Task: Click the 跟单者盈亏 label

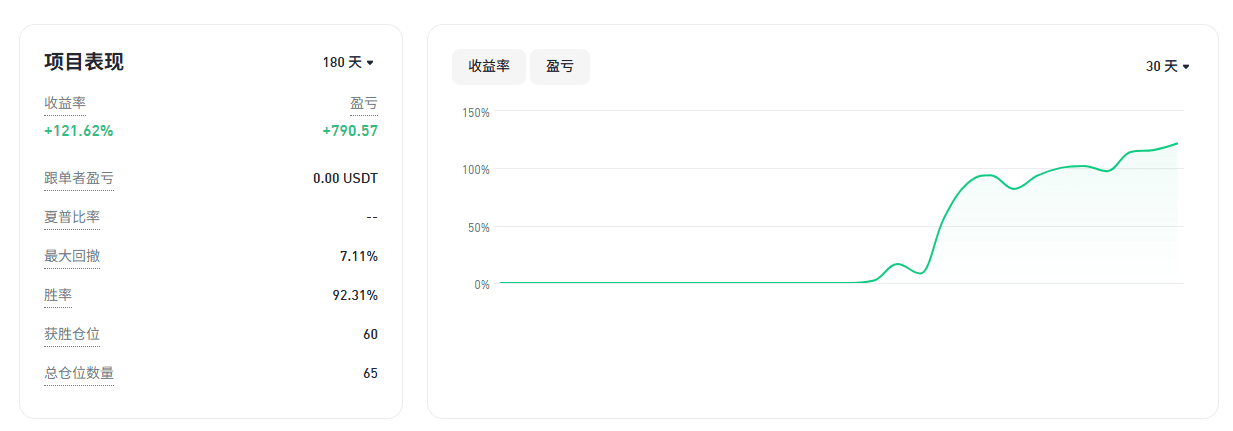Action: point(79,178)
